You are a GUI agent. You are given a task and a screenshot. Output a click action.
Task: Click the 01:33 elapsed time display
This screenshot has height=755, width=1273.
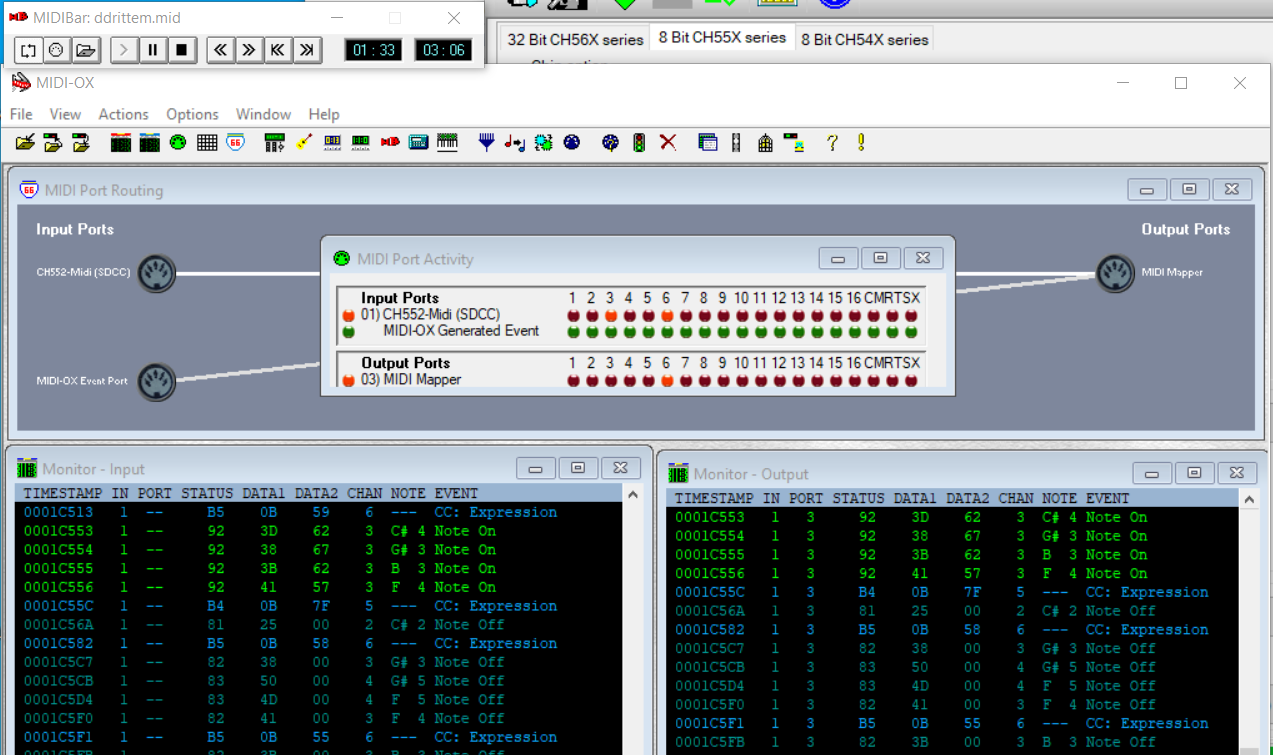click(373, 50)
